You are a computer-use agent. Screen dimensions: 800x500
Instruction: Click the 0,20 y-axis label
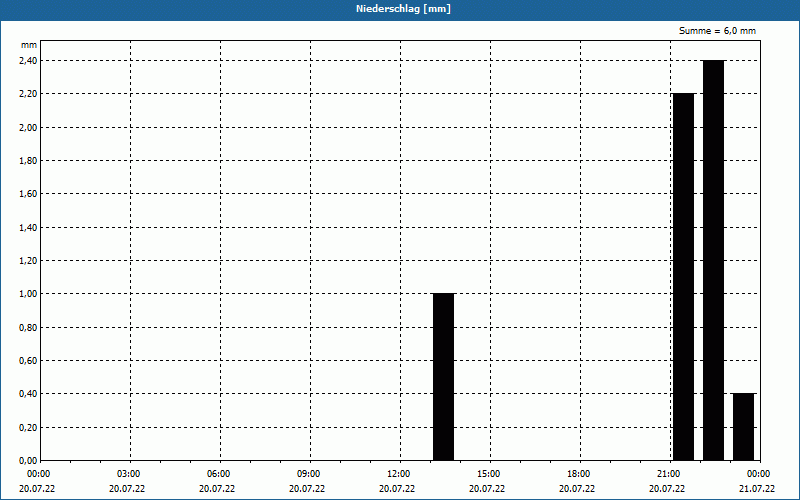(28, 428)
